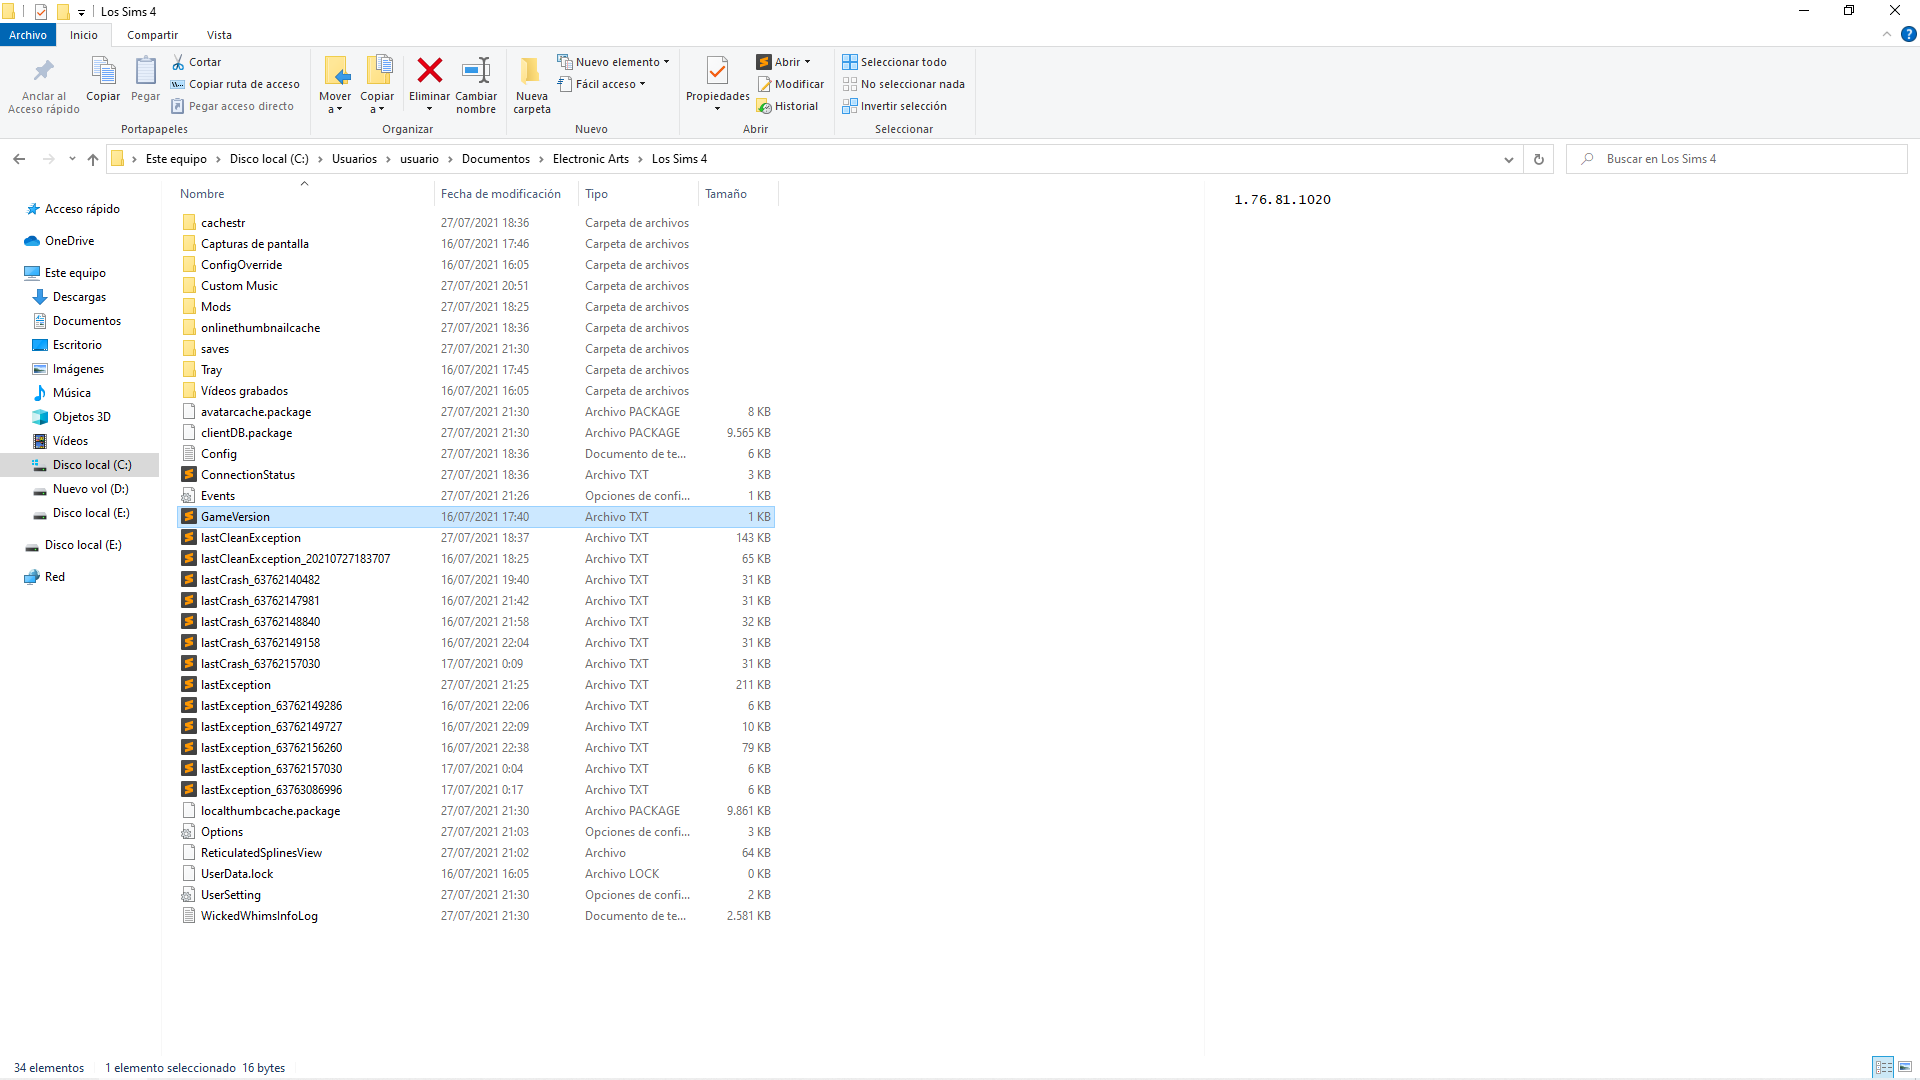
Task: Open file Historial
Action: pyautogui.click(x=788, y=106)
